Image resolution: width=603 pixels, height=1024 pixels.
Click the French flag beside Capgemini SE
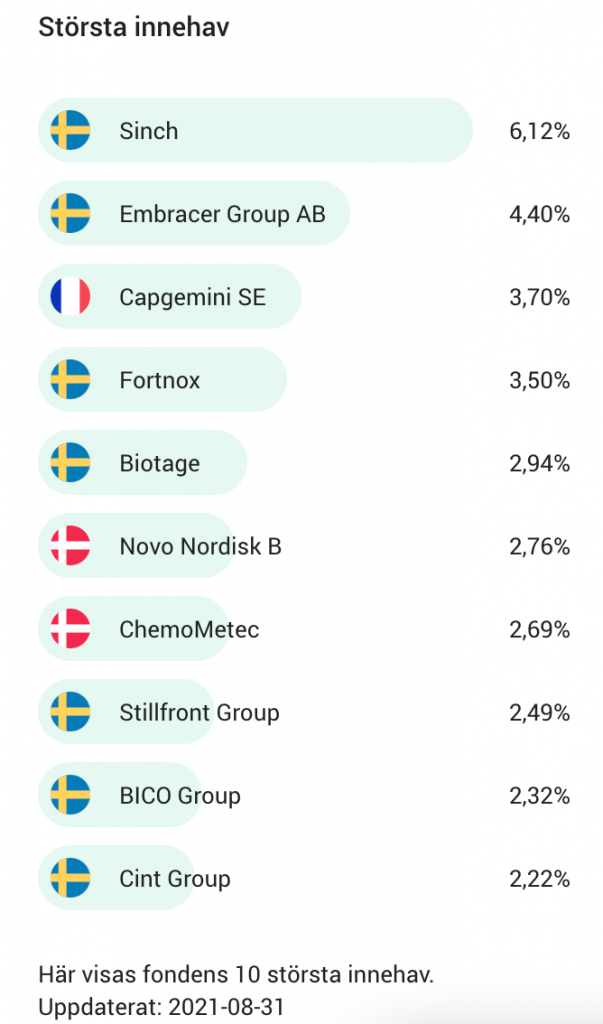click(70, 297)
